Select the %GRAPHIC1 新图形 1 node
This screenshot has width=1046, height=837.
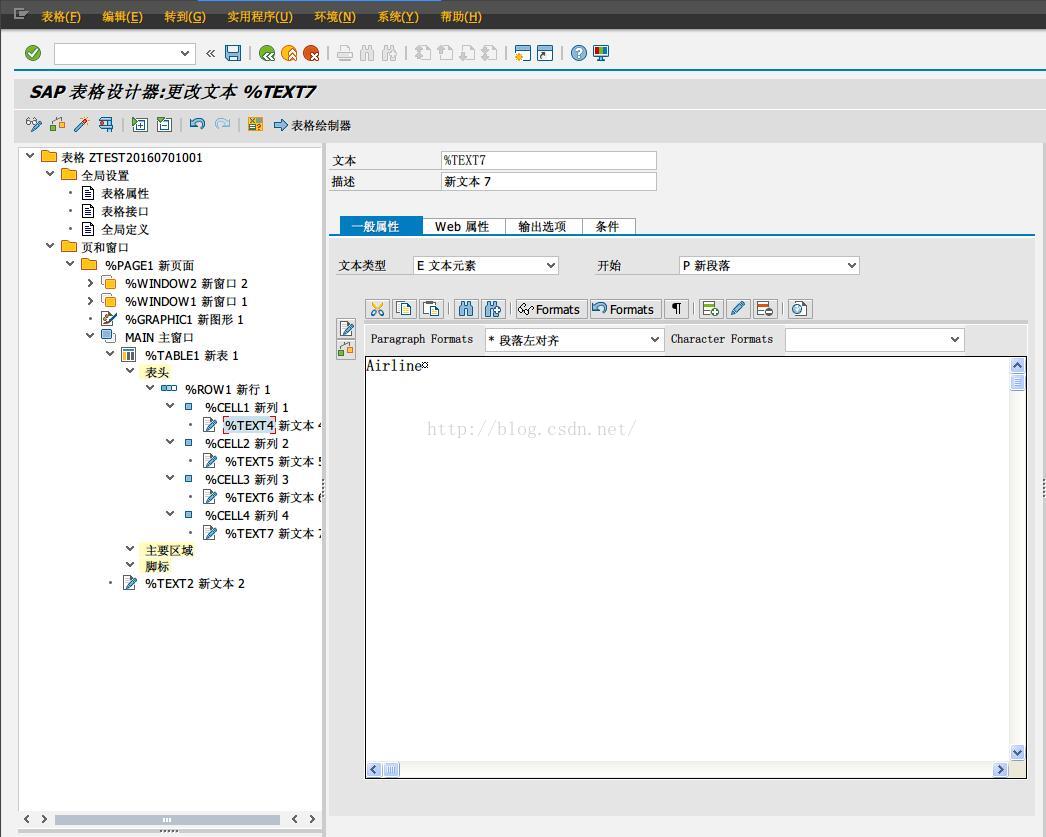[184, 319]
